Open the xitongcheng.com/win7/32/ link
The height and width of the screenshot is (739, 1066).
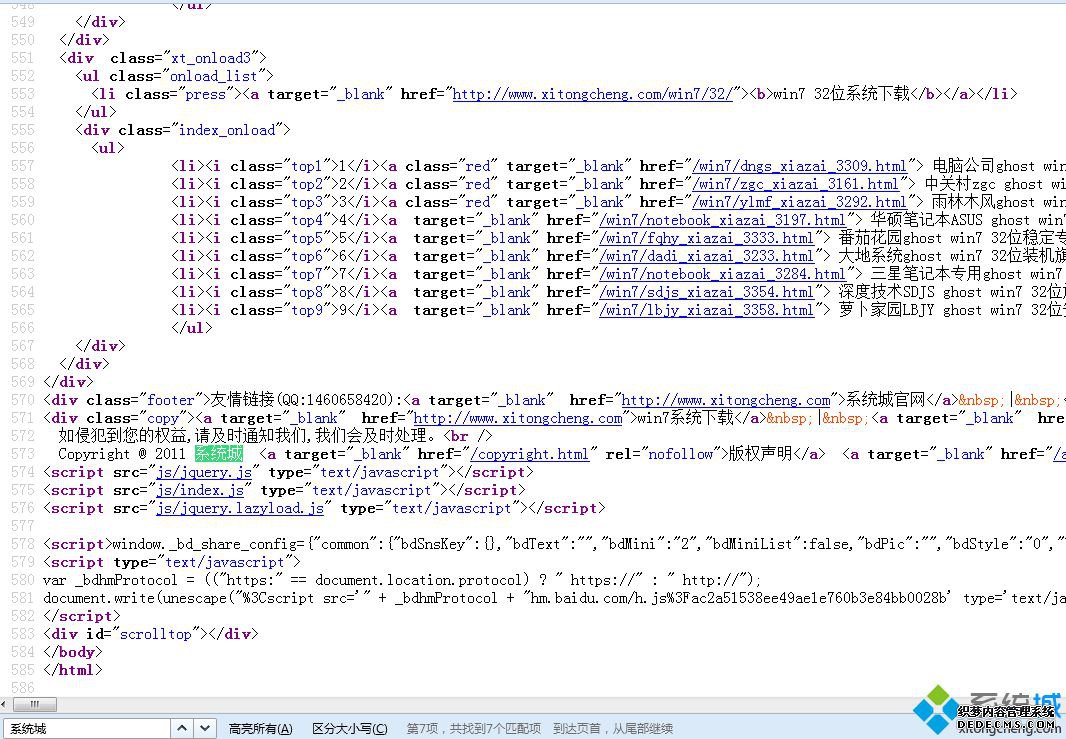(593, 94)
